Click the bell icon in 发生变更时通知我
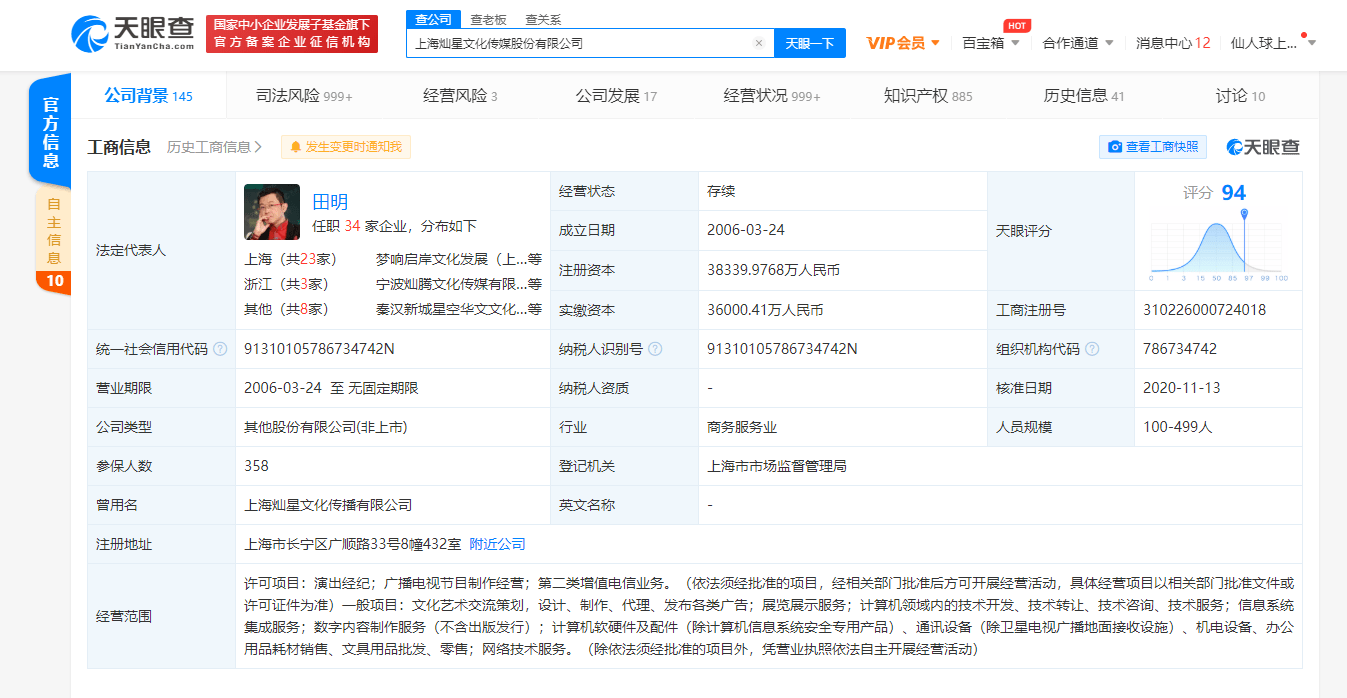 pyautogui.click(x=295, y=147)
